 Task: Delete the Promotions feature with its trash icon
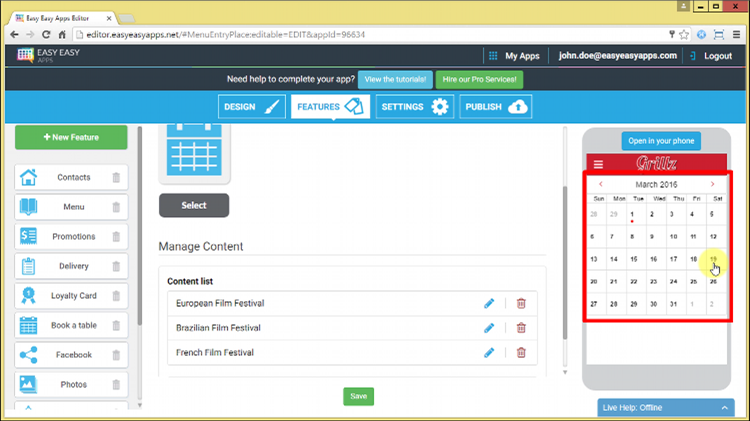tap(116, 236)
